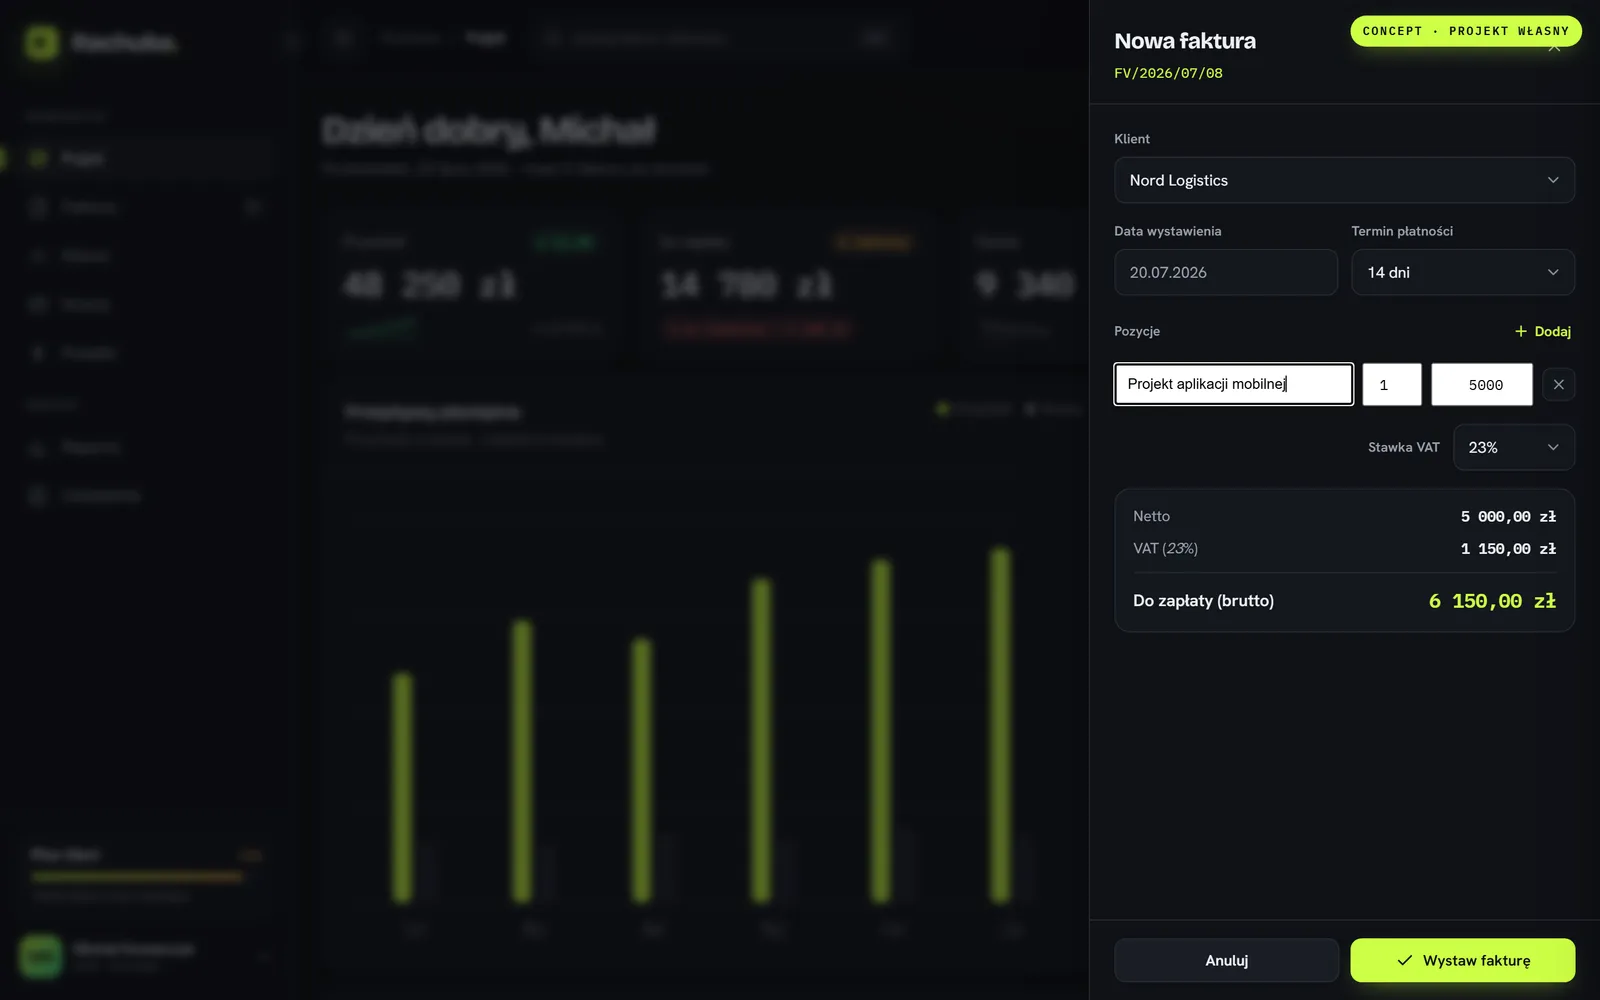The image size is (1600, 1000).
Task: Remove the Projekt aplikacji mobilnej line item
Action: 1558,384
